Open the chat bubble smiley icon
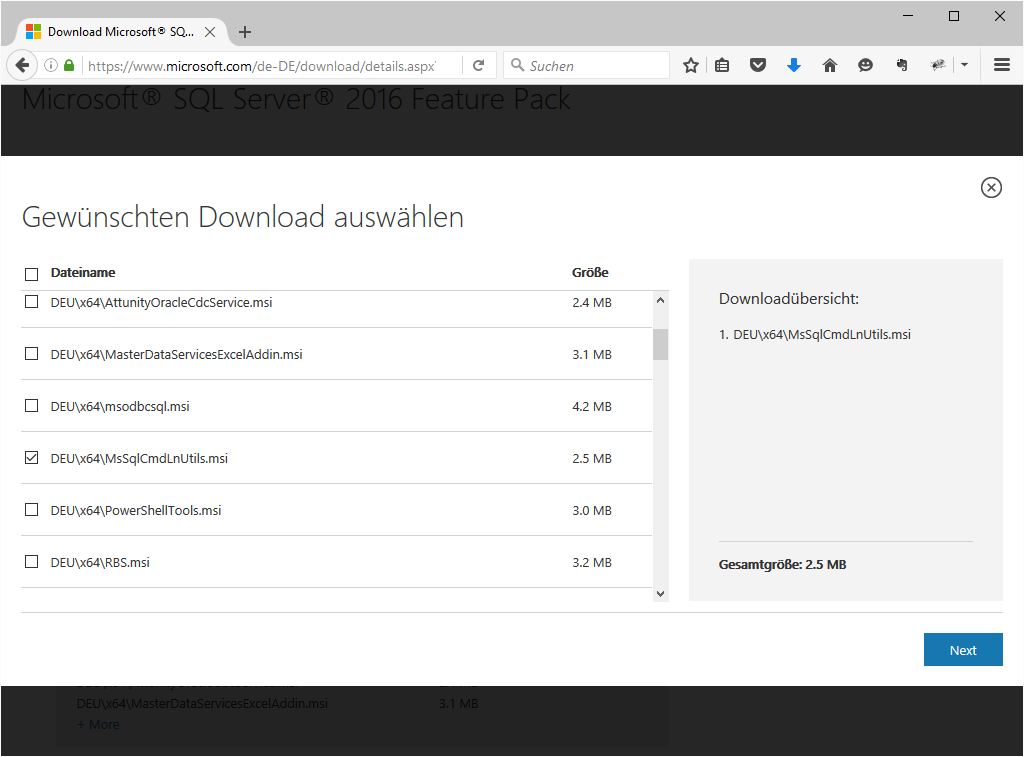This screenshot has width=1024, height=757. point(865,65)
